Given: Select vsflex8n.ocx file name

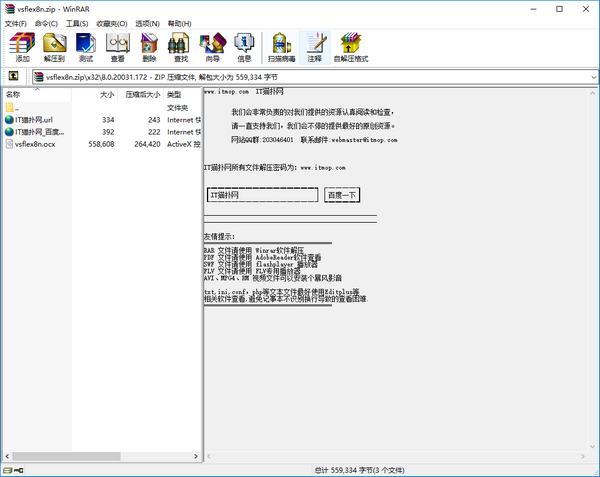Looking at the screenshot, I should click(x=35, y=144).
